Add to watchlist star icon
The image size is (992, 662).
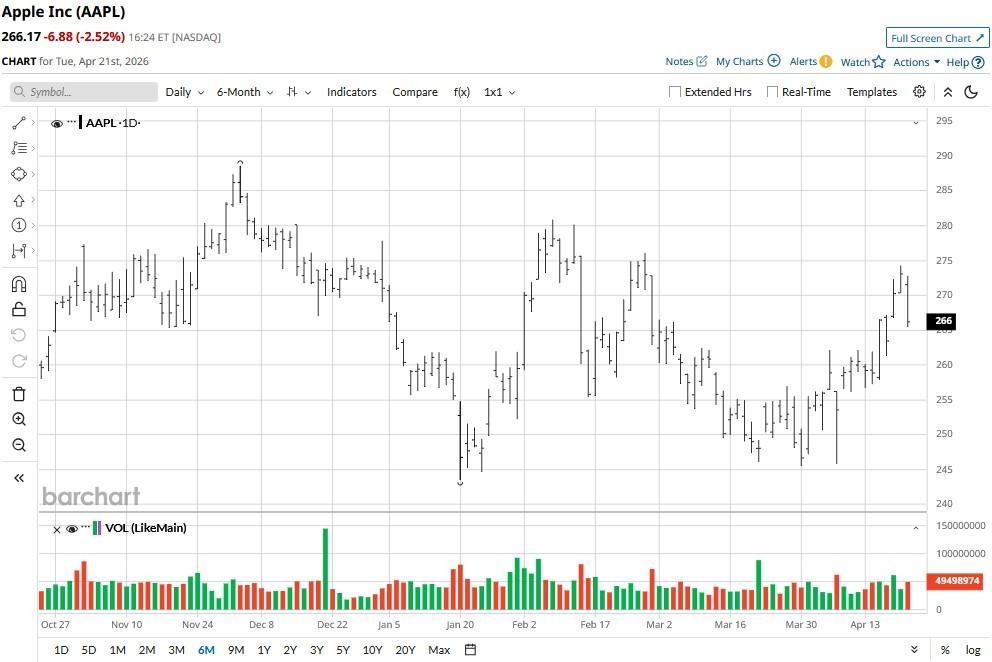click(879, 62)
